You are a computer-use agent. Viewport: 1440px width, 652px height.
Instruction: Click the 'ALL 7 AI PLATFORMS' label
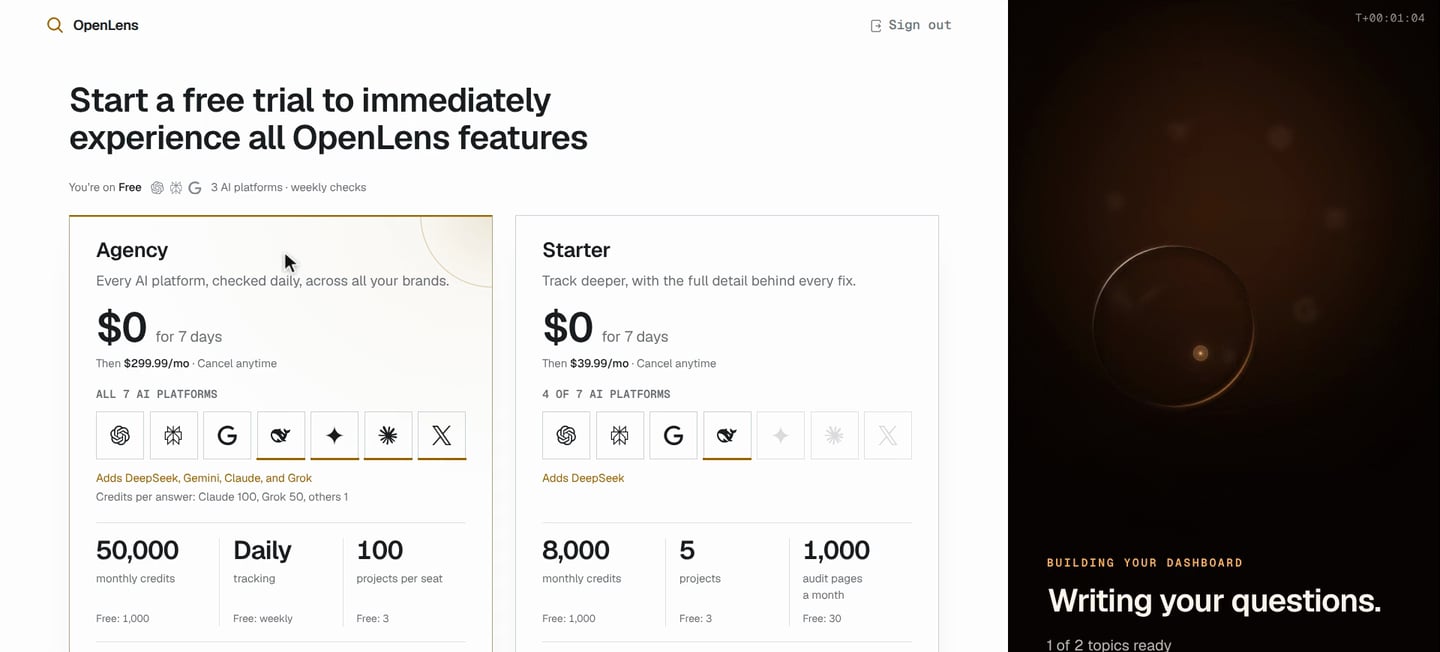tap(157, 394)
